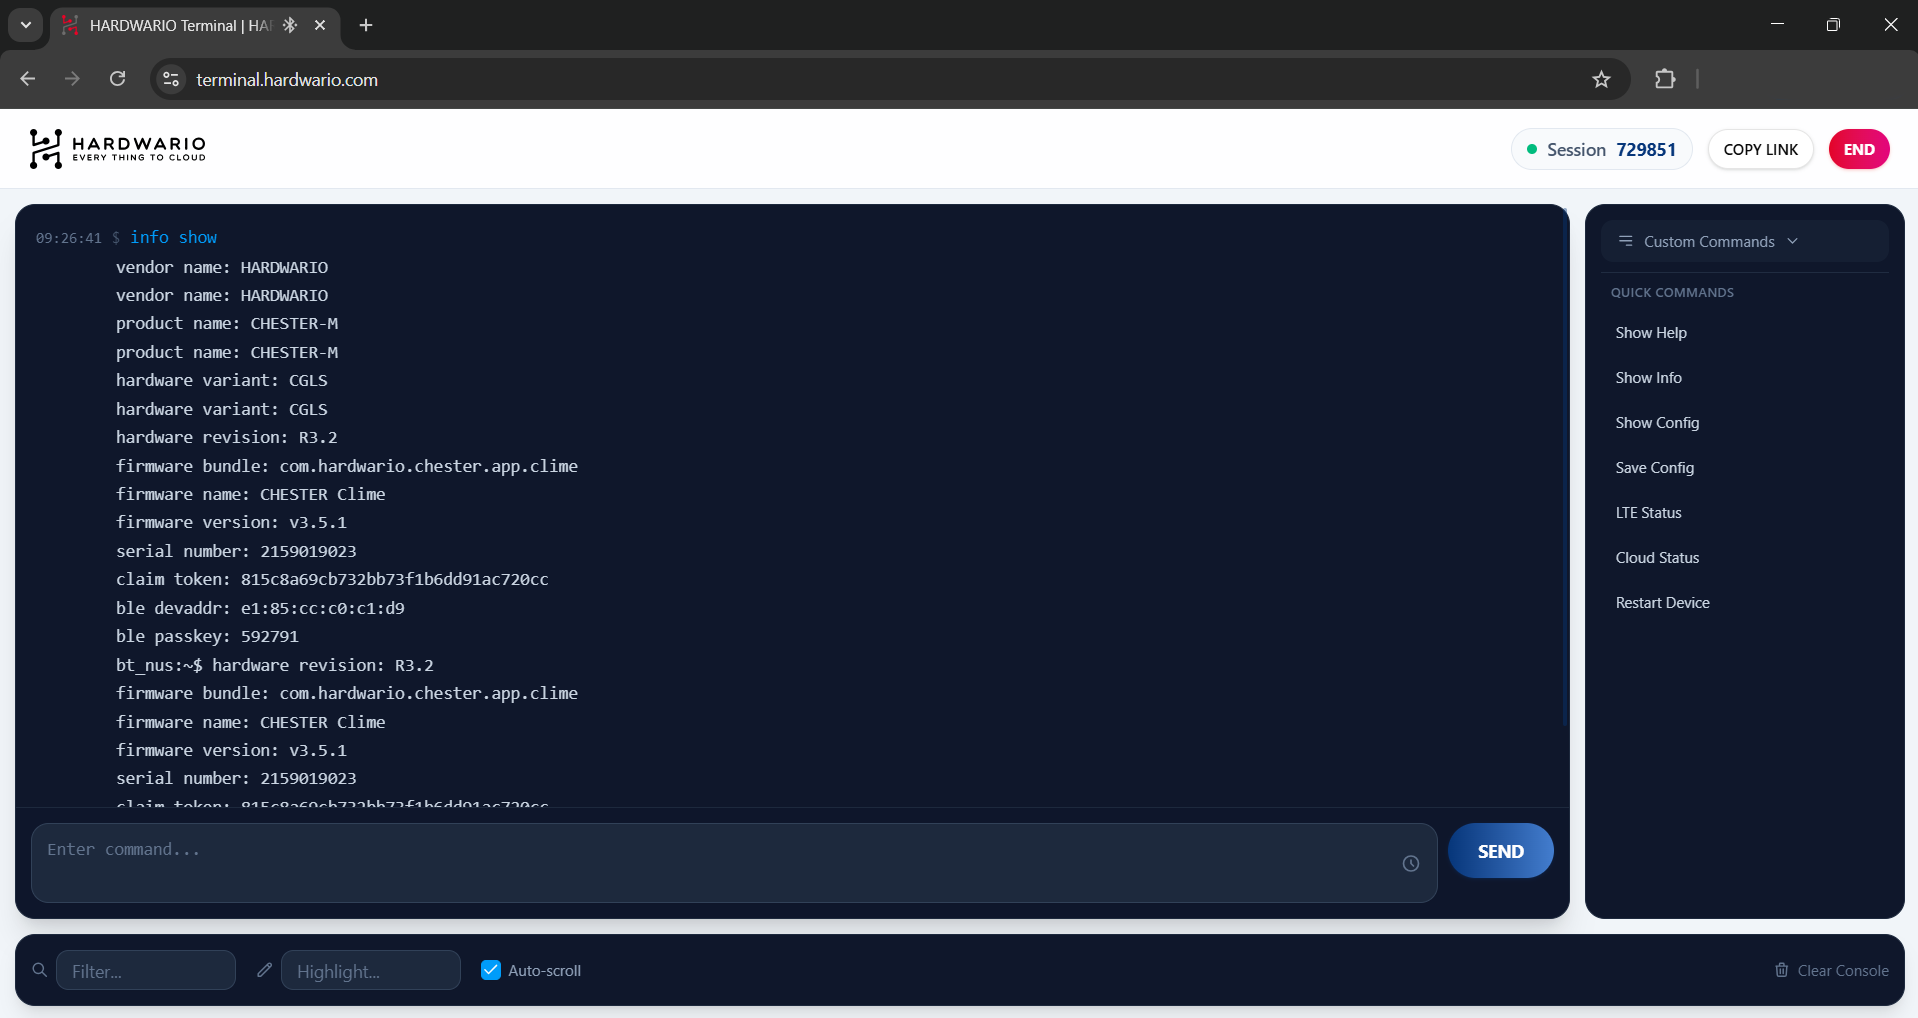The height and width of the screenshot is (1018, 1918).
Task: Click the highlight pencil icon
Action: [x=264, y=970]
